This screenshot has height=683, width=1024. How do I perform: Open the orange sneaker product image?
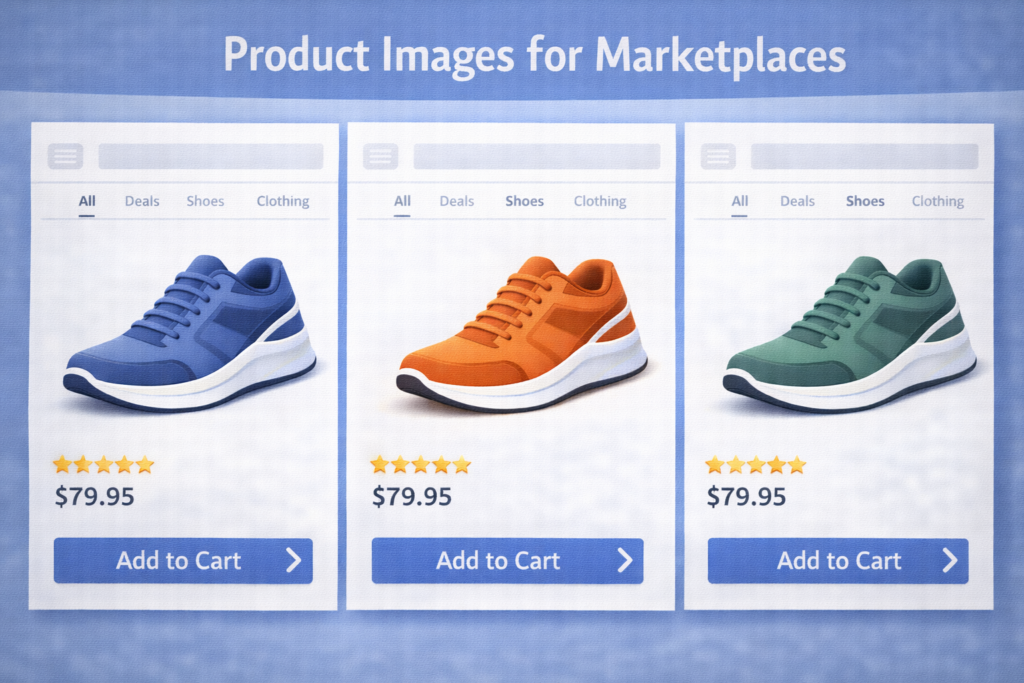(x=522, y=333)
